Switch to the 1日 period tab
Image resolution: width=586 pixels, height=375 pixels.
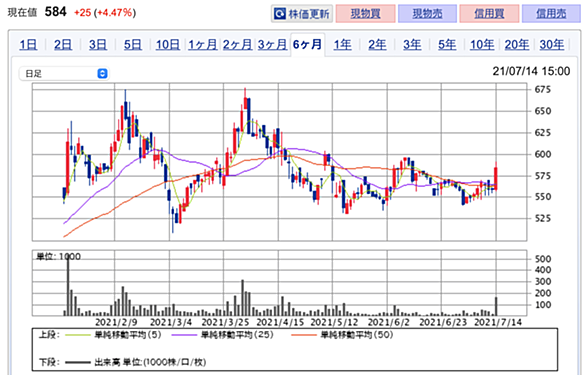click(28, 45)
